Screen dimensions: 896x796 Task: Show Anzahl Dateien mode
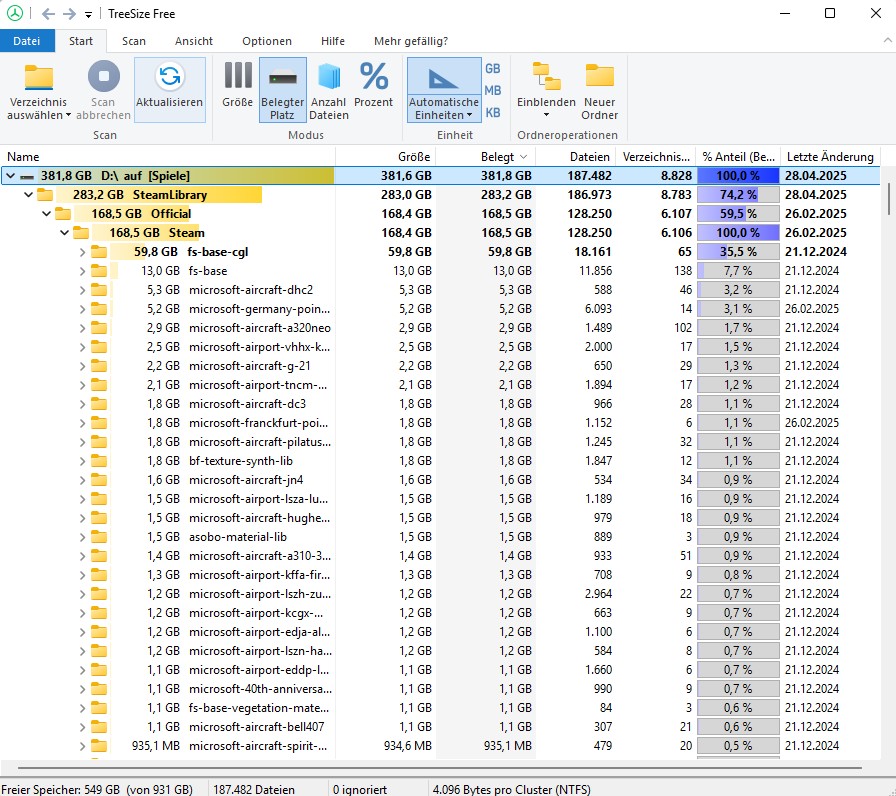(x=329, y=90)
